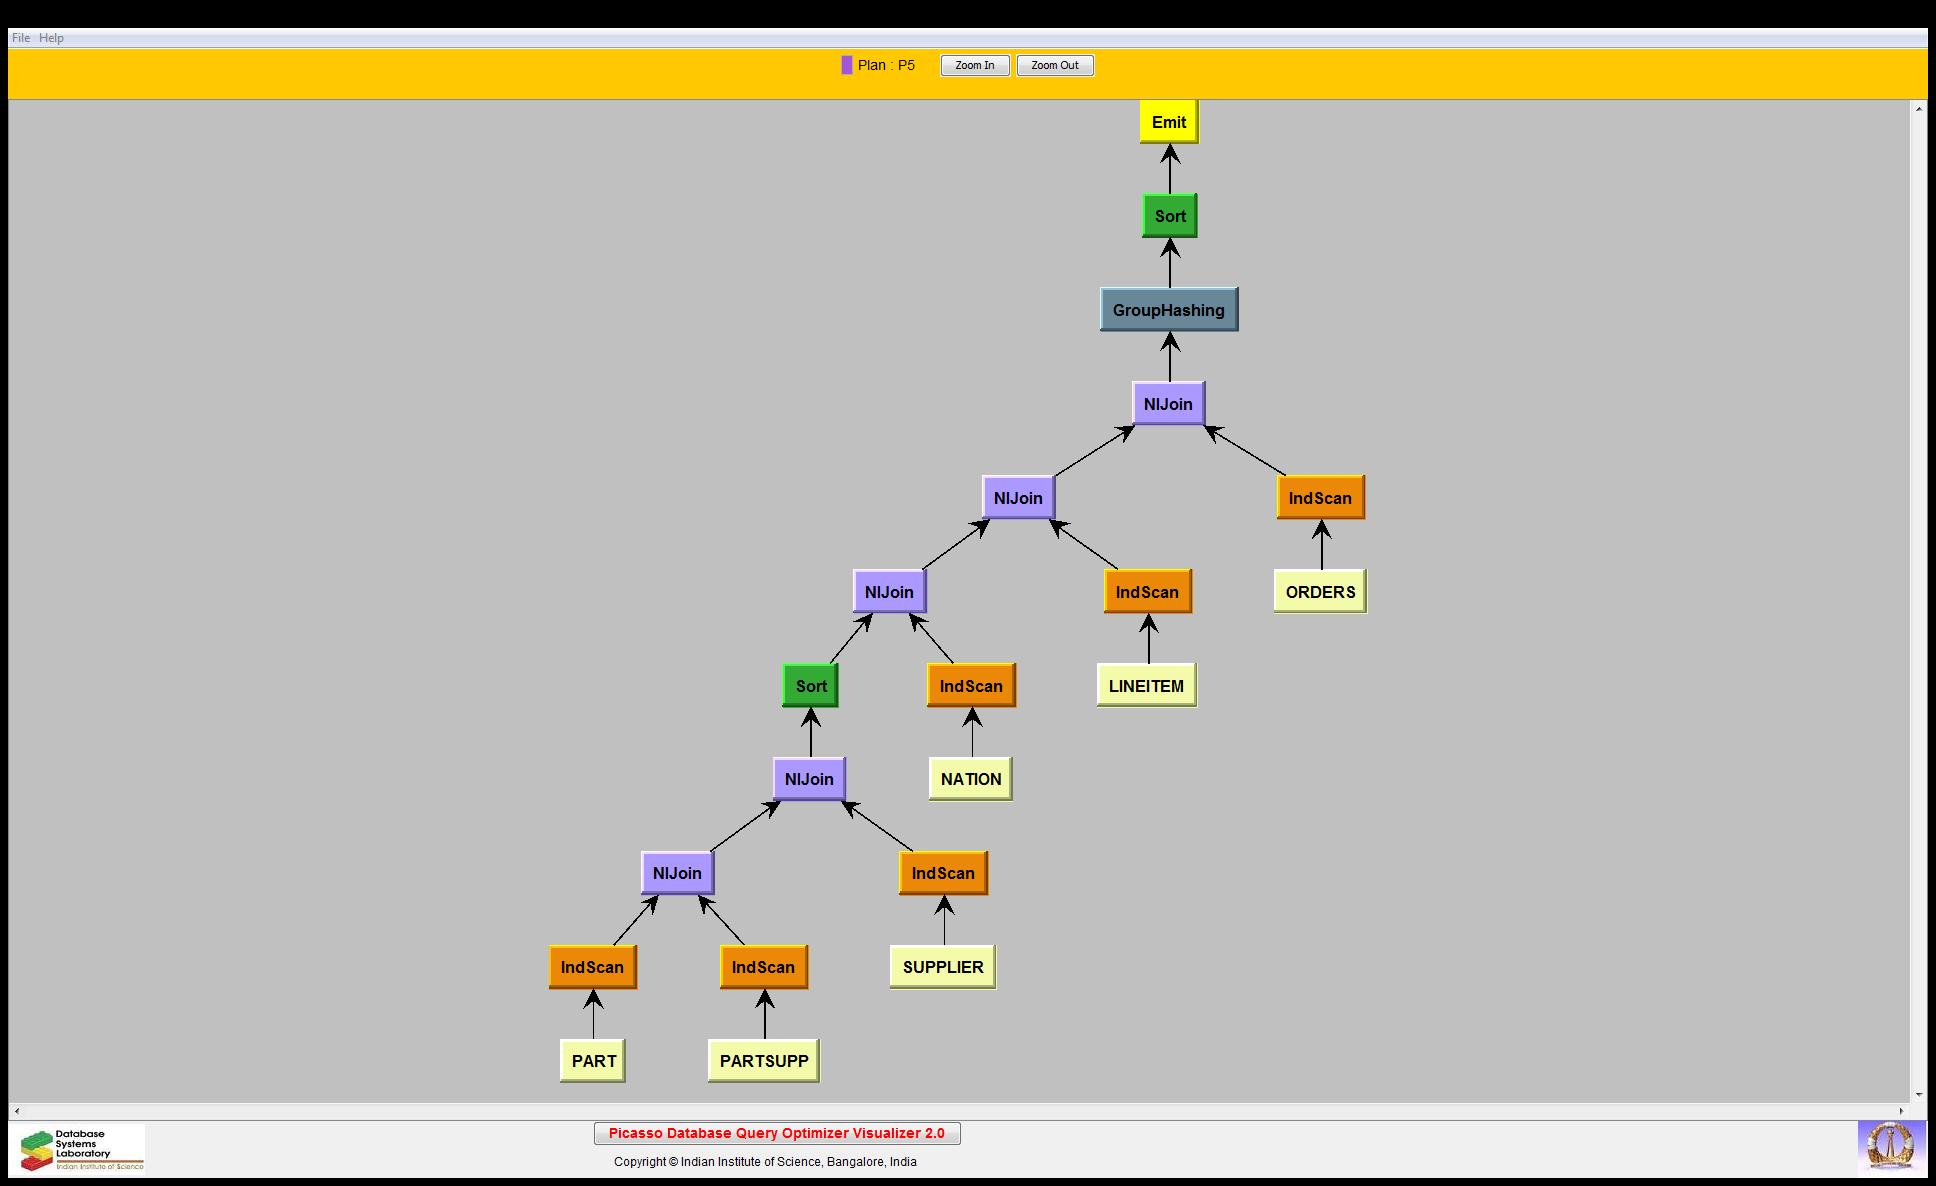Click the yellow Emit node
The height and width of the screenshot is (1186, 1936).
1168,122
